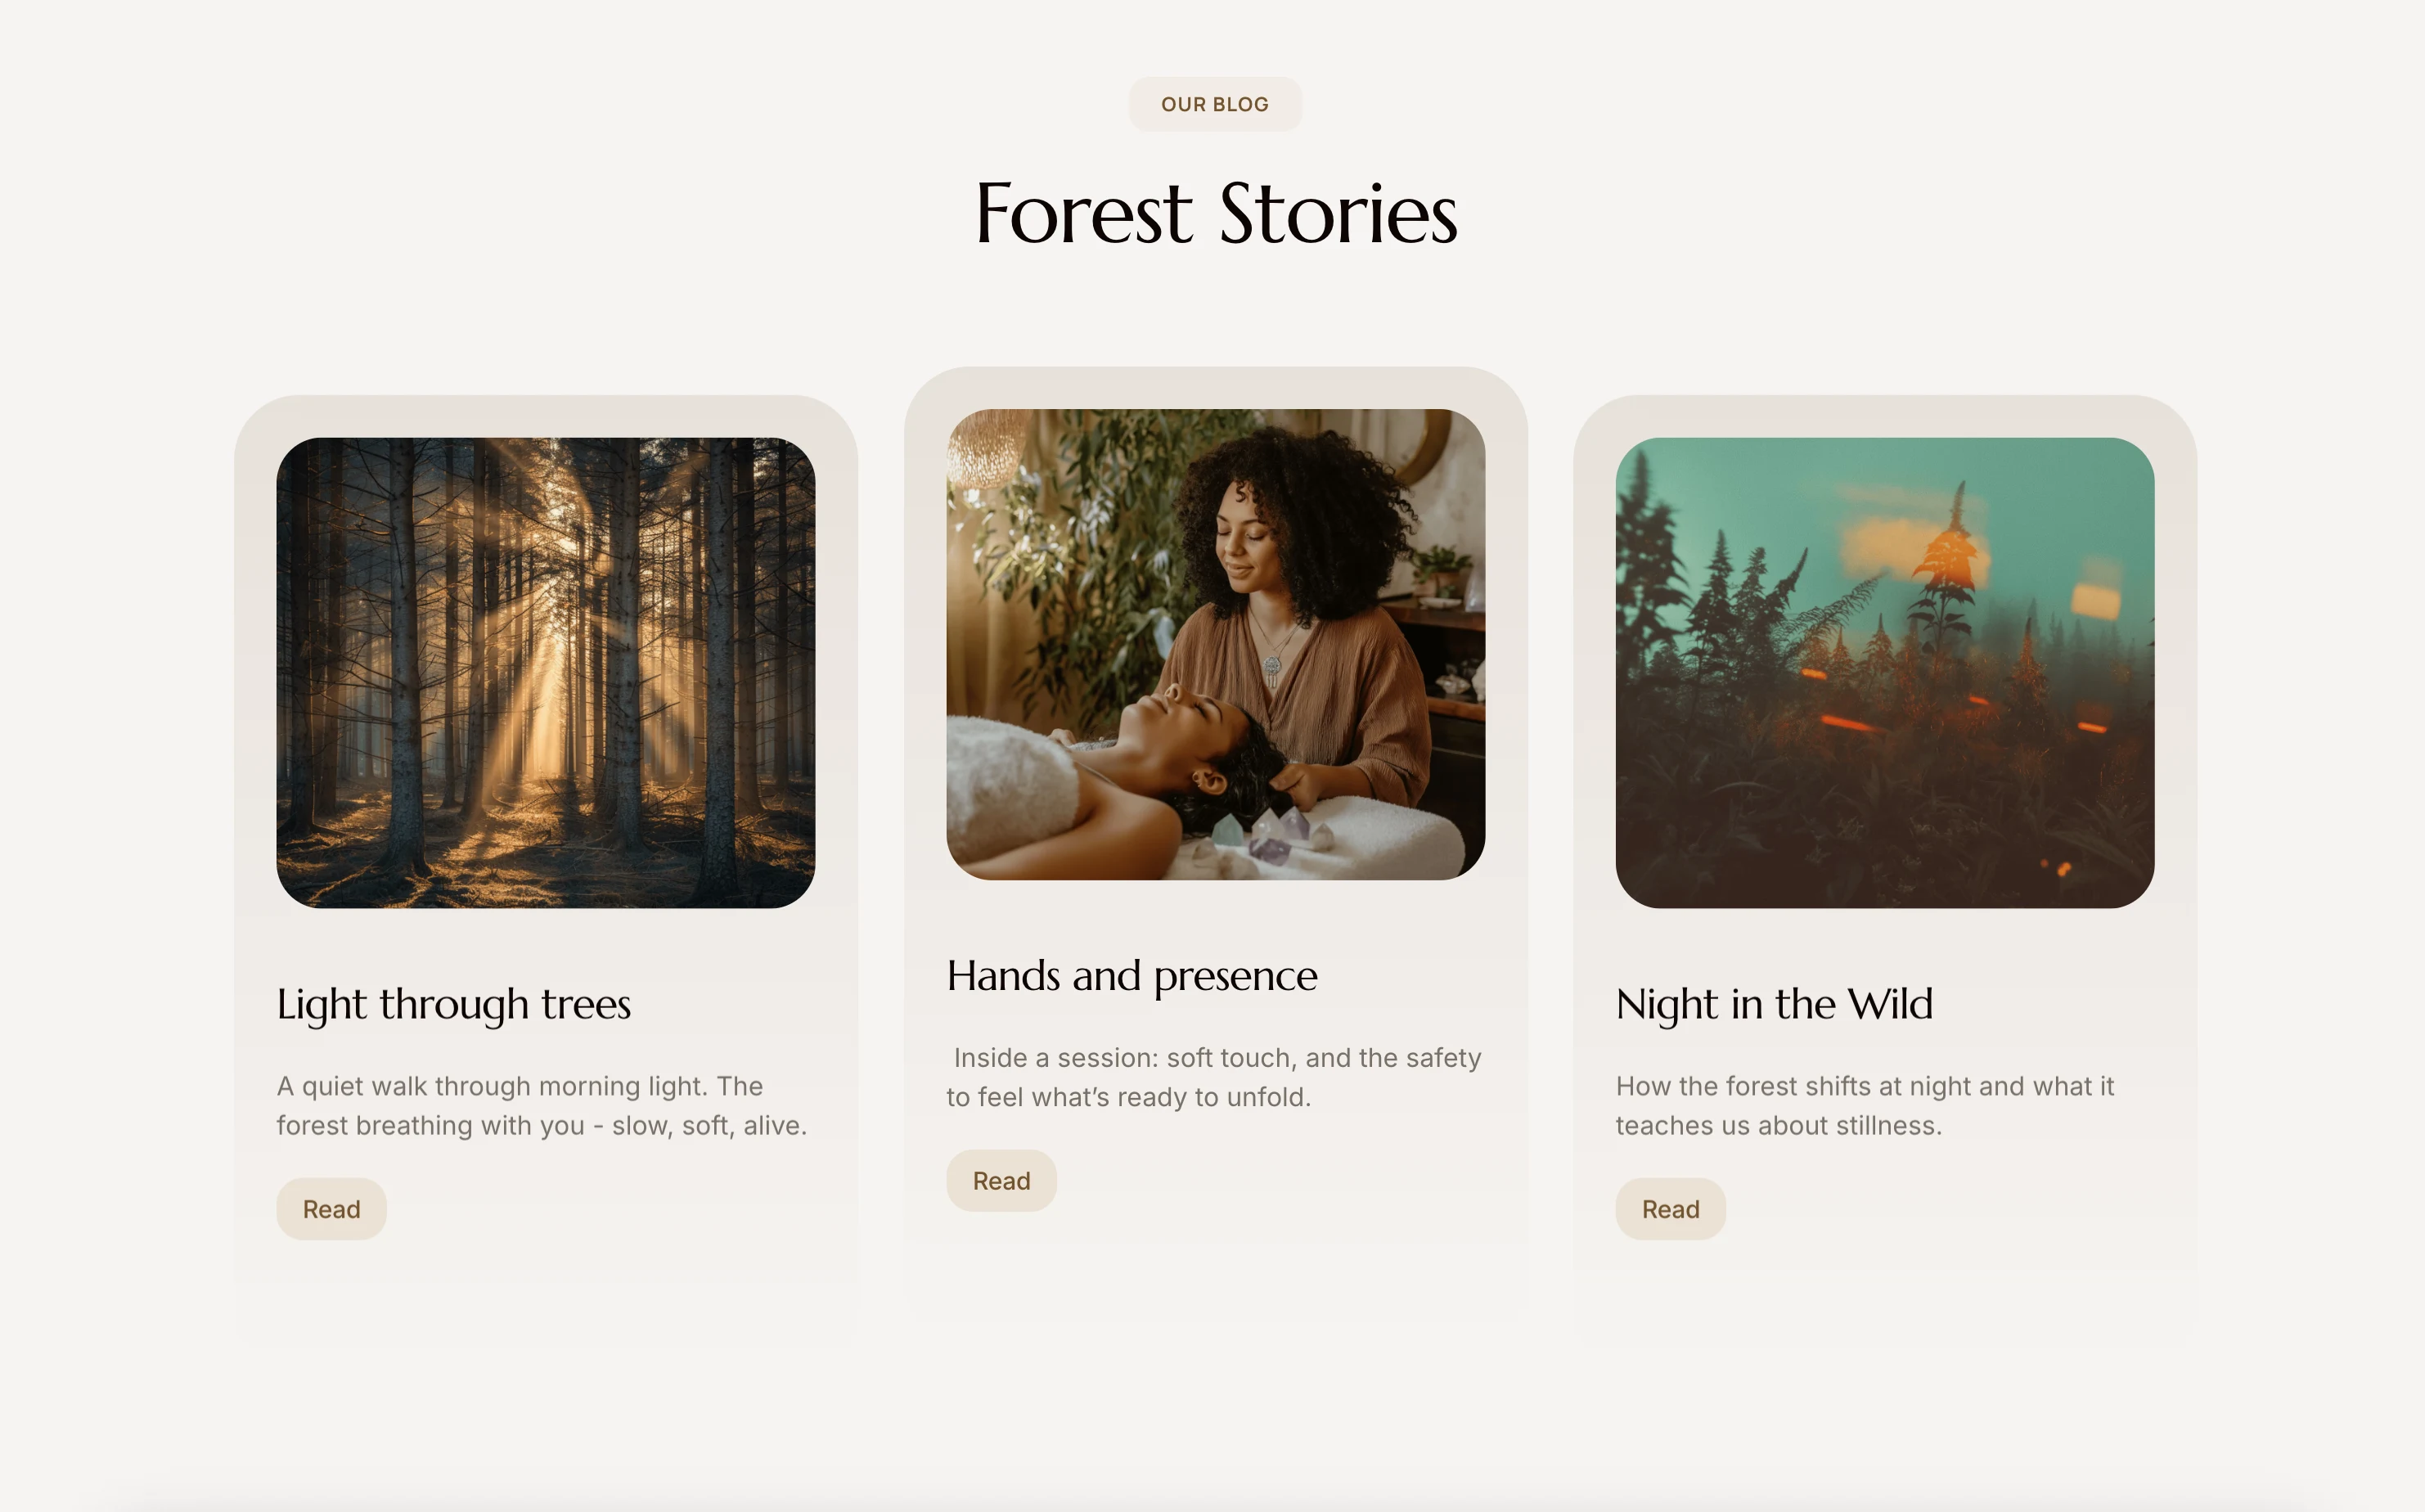Open the Light through trees article title
The height and width of the screenshot is (1512, 2425).
tap(454, 1004)
